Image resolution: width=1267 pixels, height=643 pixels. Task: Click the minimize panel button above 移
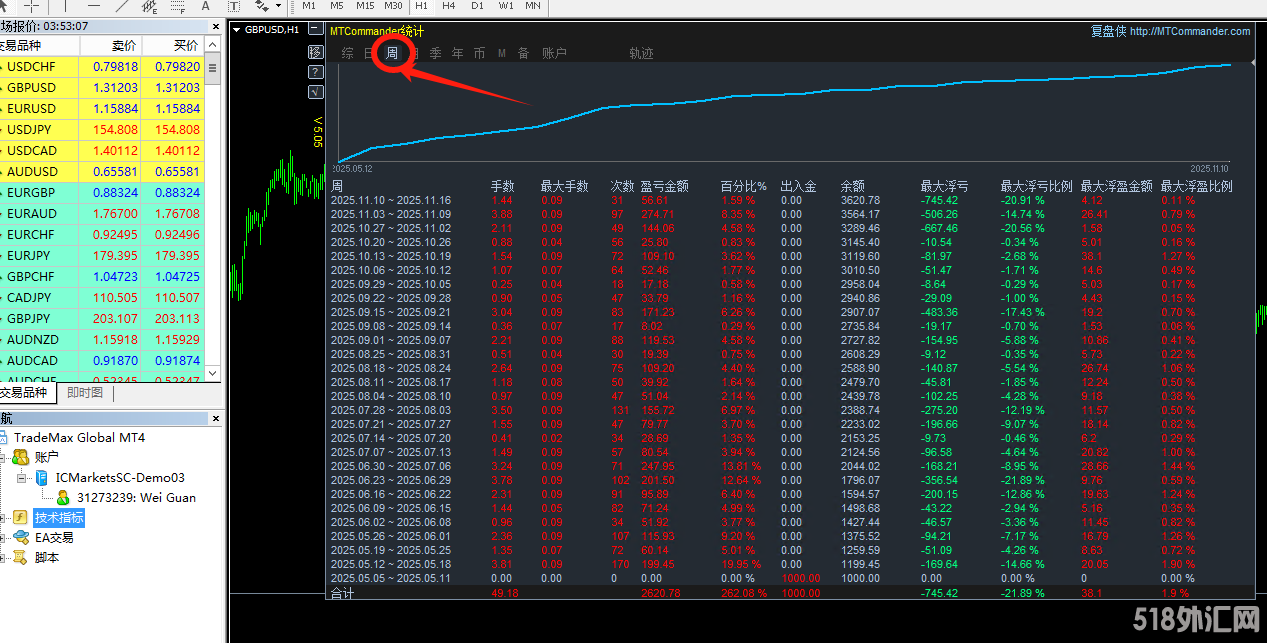tap(315, 31)
